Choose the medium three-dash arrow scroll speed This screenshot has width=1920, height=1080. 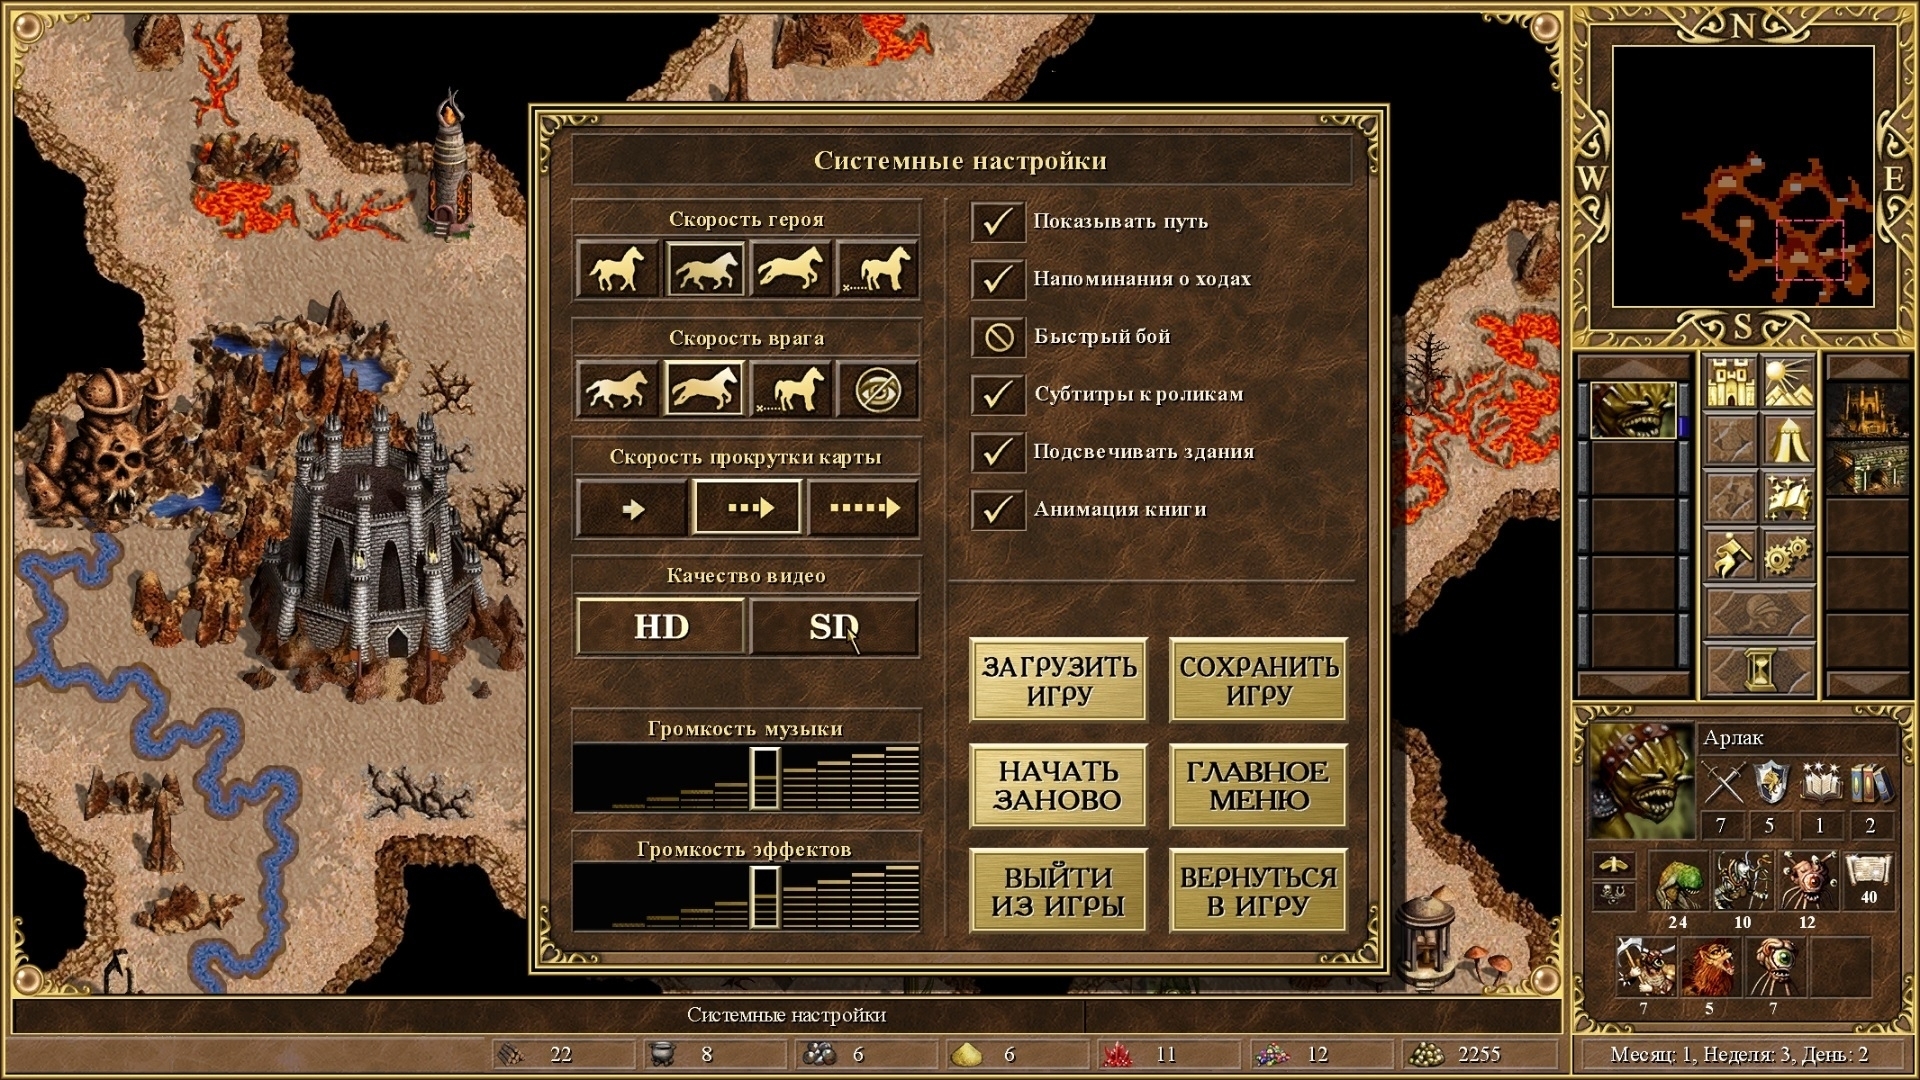[x=748, y=508]
